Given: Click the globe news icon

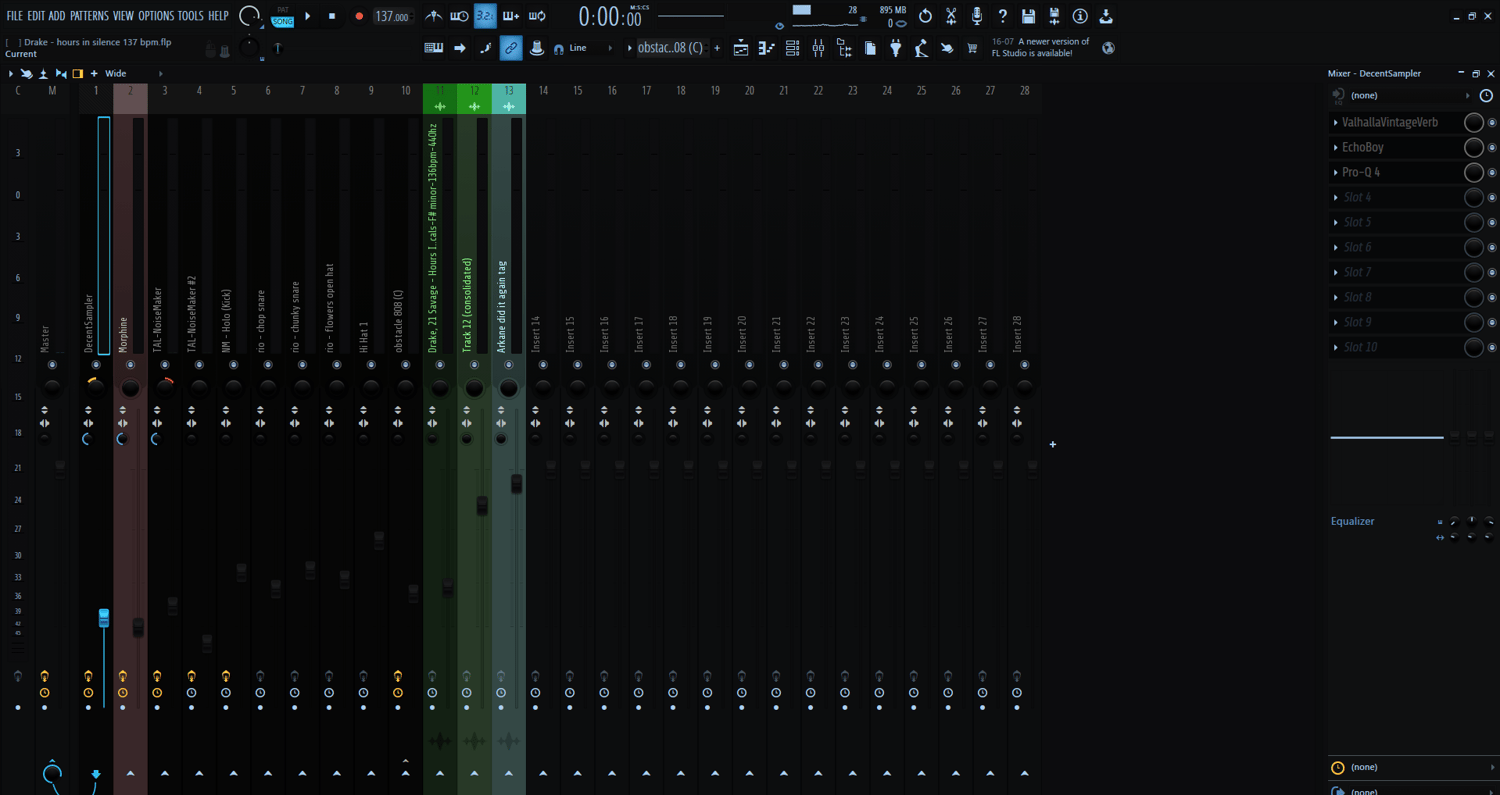Looking at the screenshot, I should (1108, 48).
